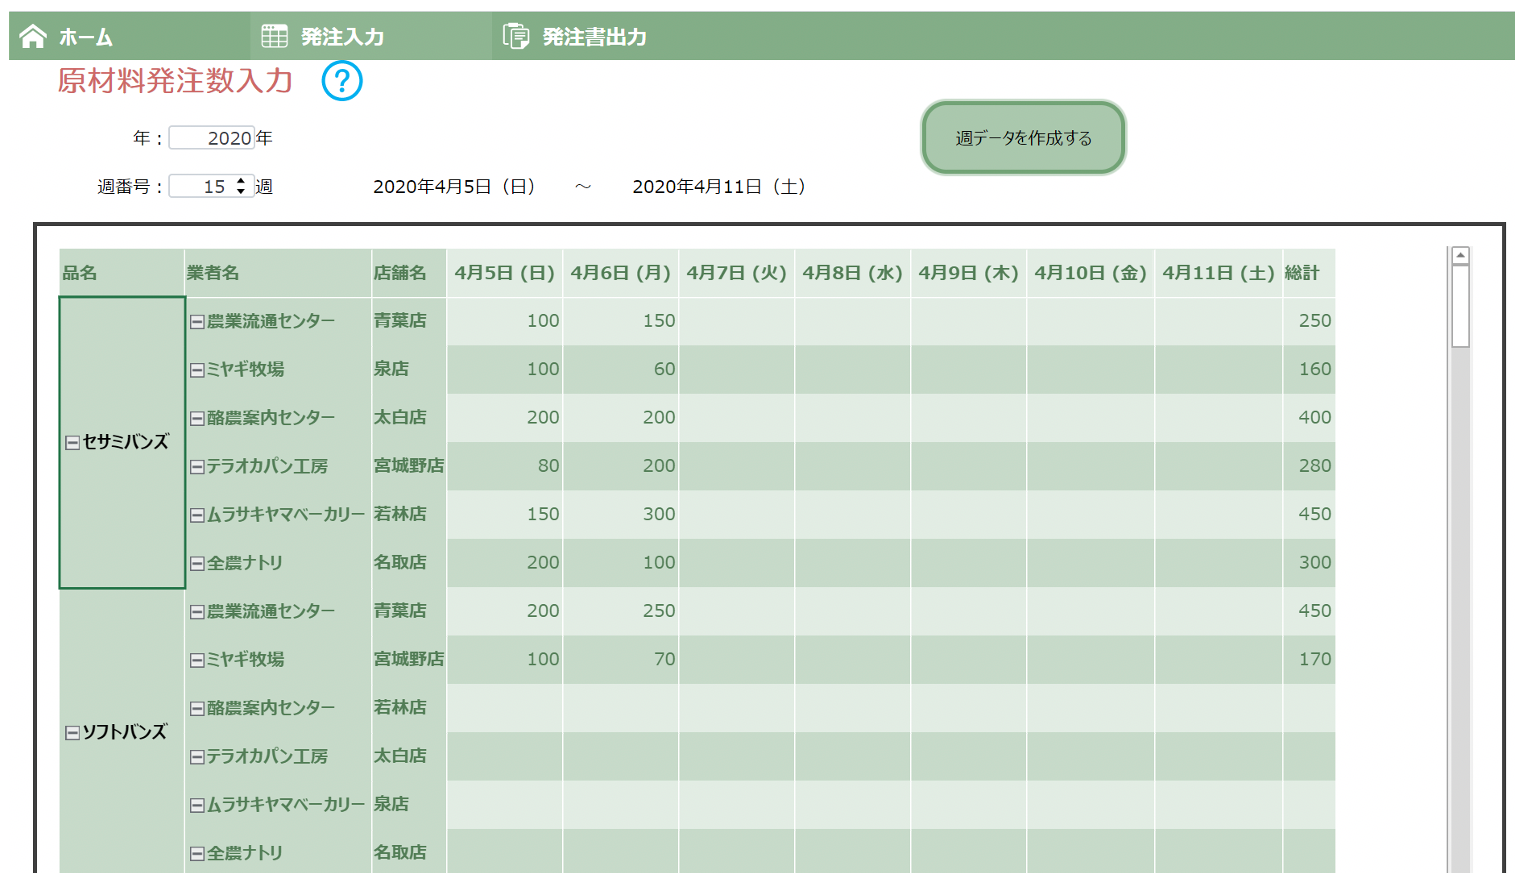The width and height of the screenshot is (1524, 881).
Task: Switch to 発注書出力 menu
Action: click(594, 37)
